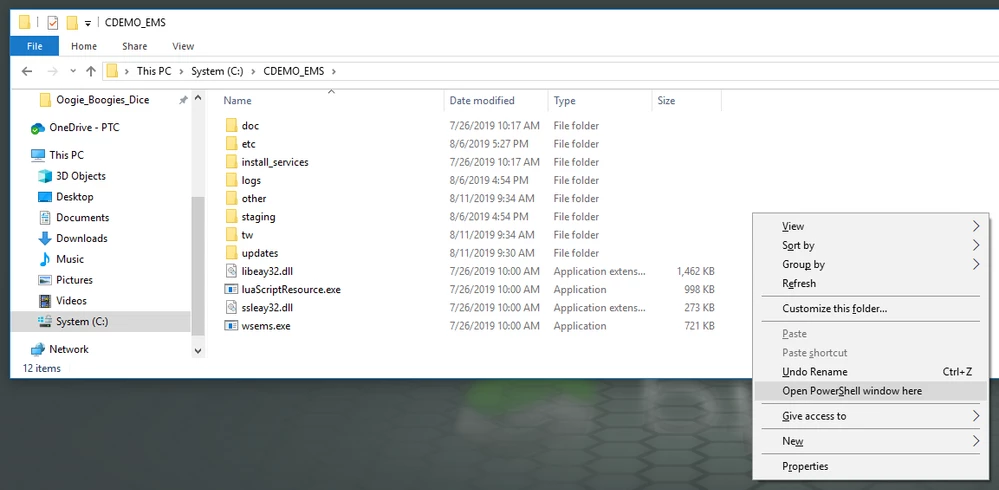Open Customize Quick Access Toolbar dropdown
This screenshot has width=999, height=490.
click(88, 24)
